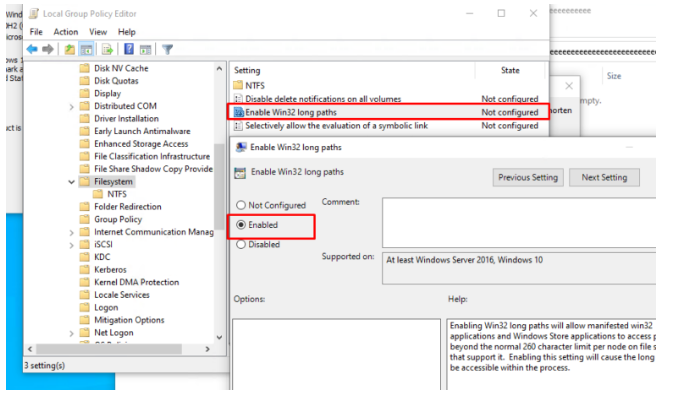This screenshot has height=402, width=694.
Task: Click the Selectively allow evaluation policy icon
Action: pos(238,126)
